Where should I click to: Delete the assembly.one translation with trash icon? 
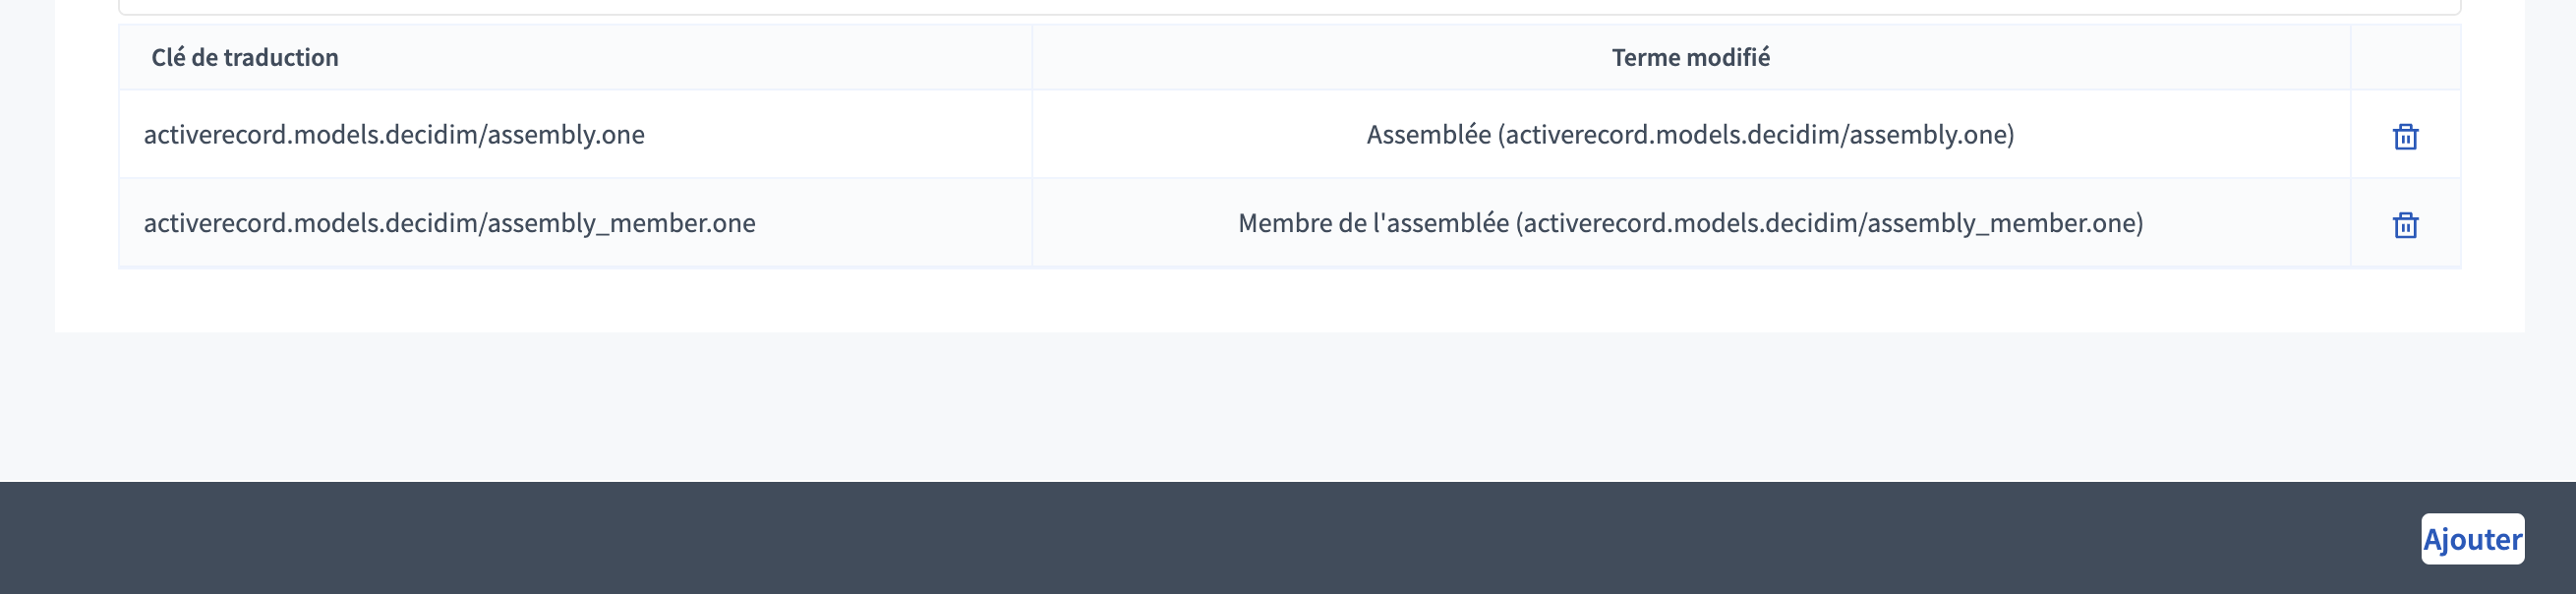point(2405,136)
